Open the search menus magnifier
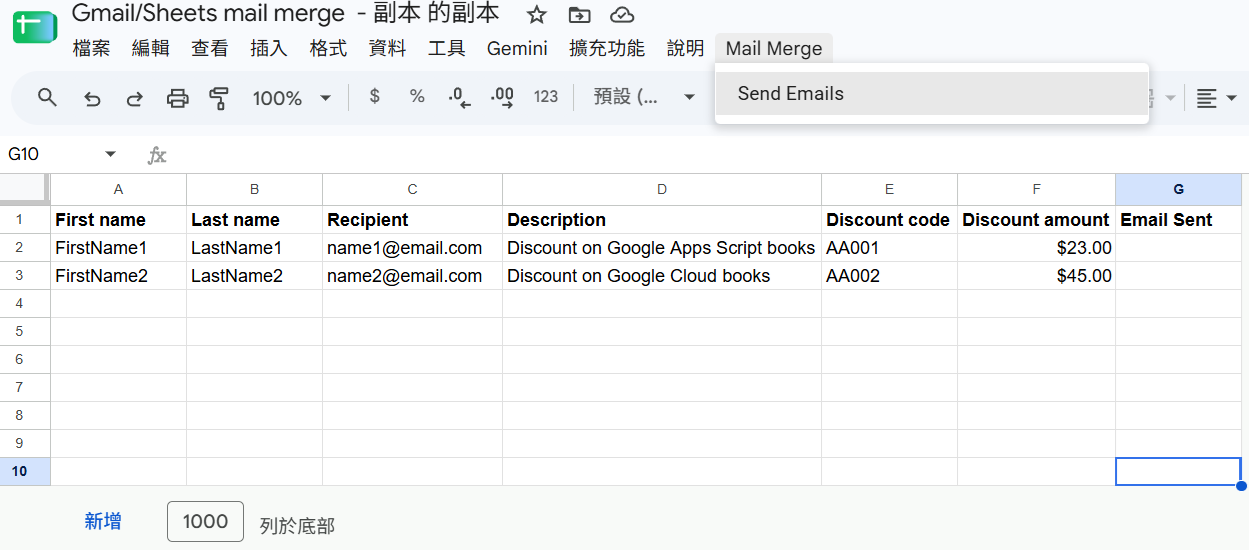This screenshot has width=1249, height=550. coord(47,97)
